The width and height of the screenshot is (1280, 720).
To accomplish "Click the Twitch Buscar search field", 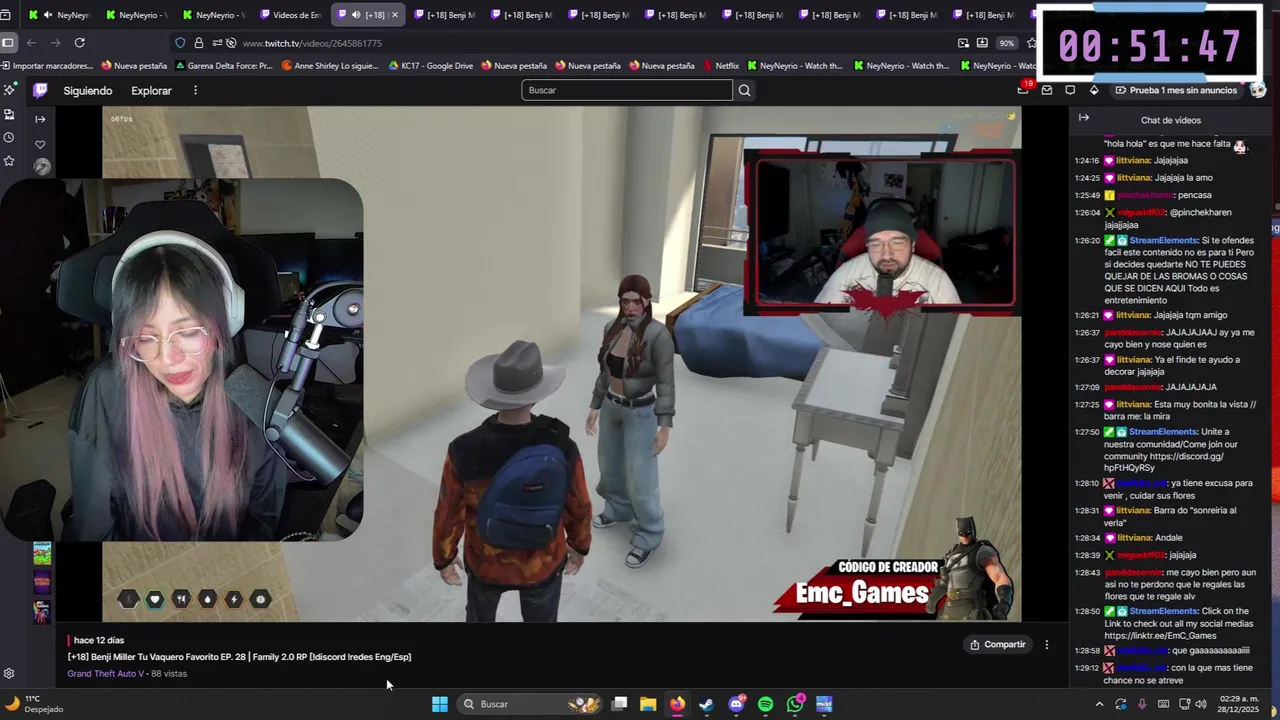I will pyautogui.click(x=627, y=90).
